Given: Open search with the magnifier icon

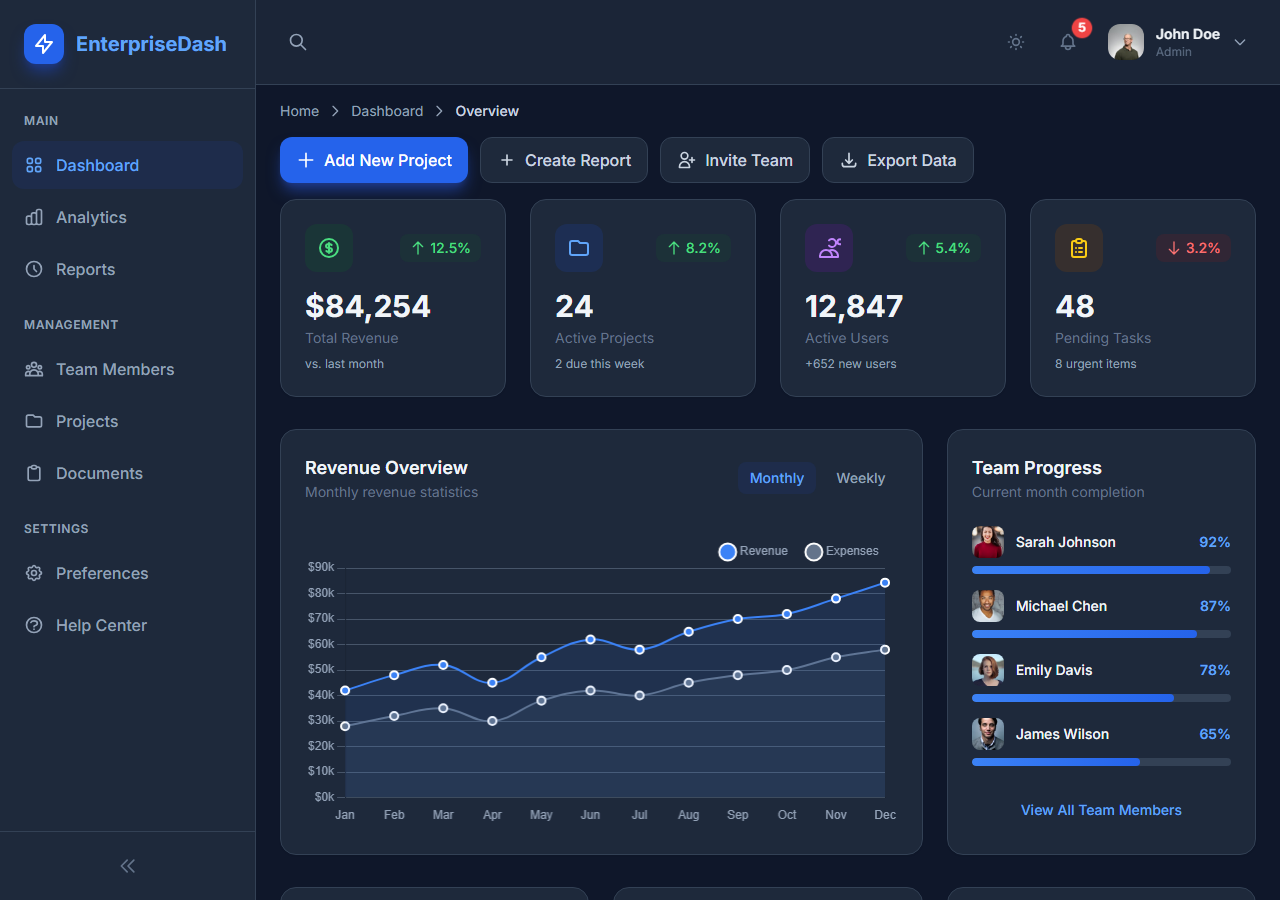Looking at the screenshot, I should (x=298, y=42).
